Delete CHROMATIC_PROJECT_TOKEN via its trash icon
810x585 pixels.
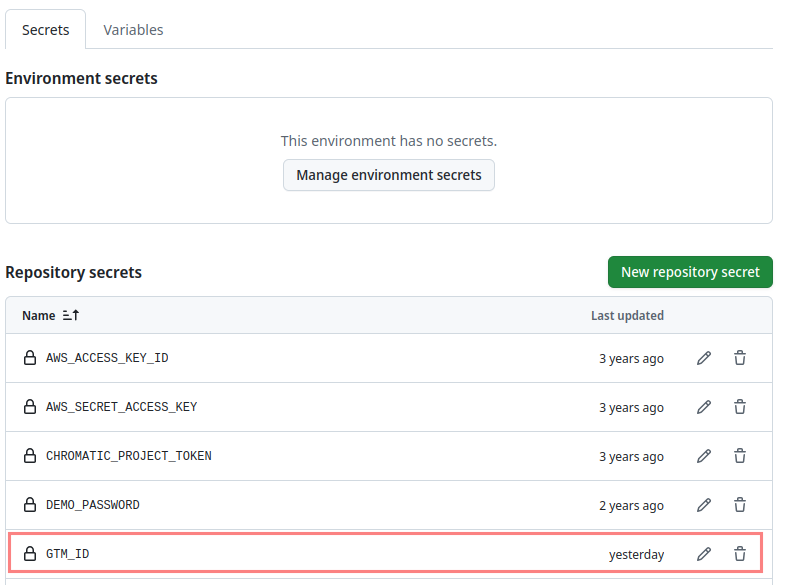(740, 455)
